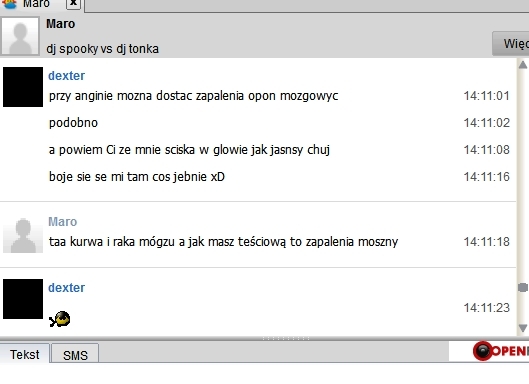
Task: Click dexter's avatar in last message
Action: pyautogui.click(x=23, y=299)
